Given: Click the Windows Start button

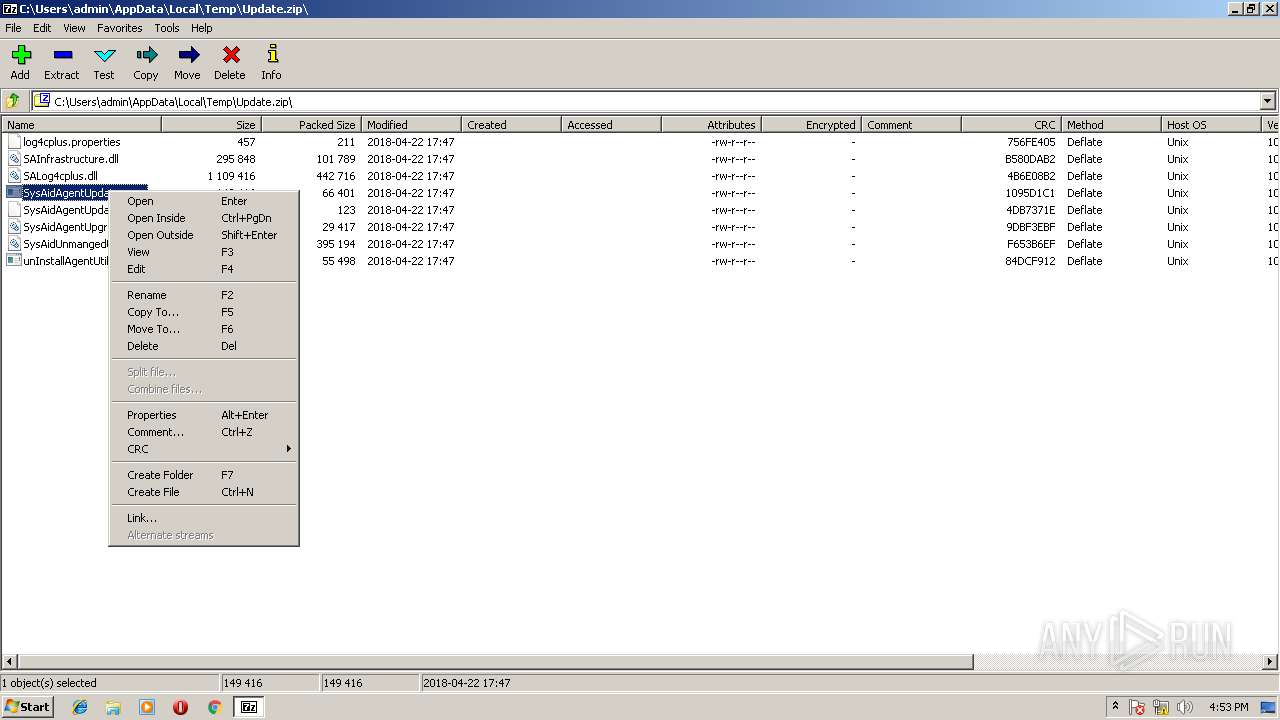Looking at the screenshot, I should tap(27, 707).
